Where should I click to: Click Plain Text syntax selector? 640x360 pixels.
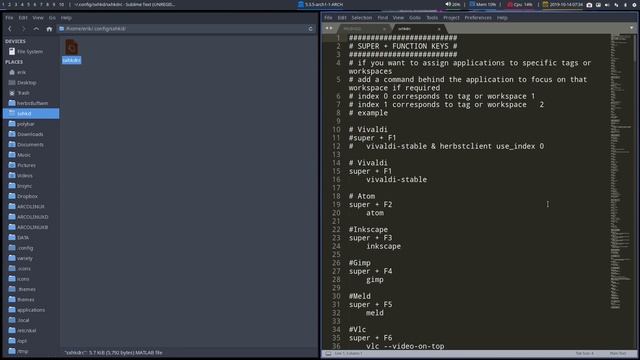618,353
